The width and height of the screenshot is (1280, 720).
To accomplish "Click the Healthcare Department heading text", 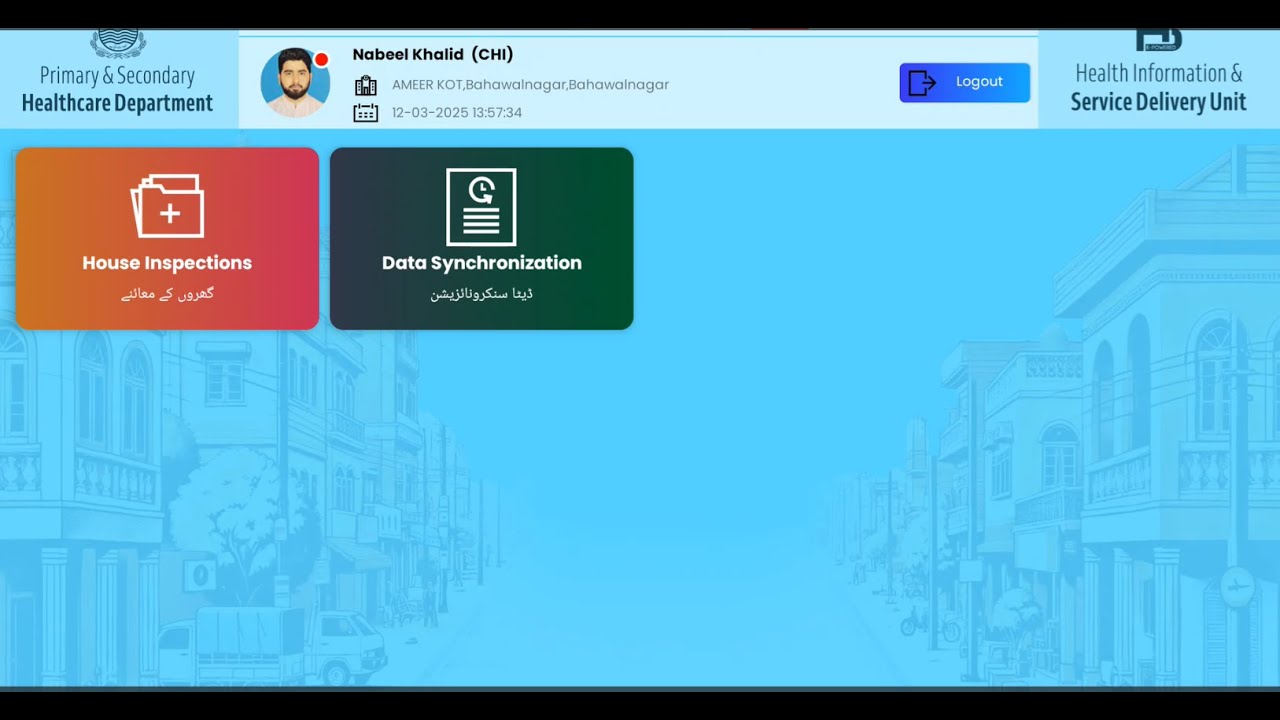I will click(117, 103).
